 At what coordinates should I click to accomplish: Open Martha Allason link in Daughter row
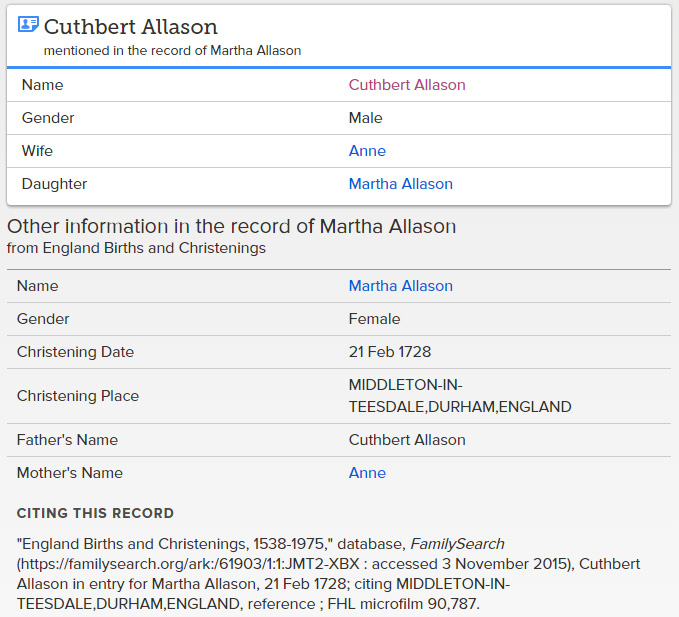[401, 184]
